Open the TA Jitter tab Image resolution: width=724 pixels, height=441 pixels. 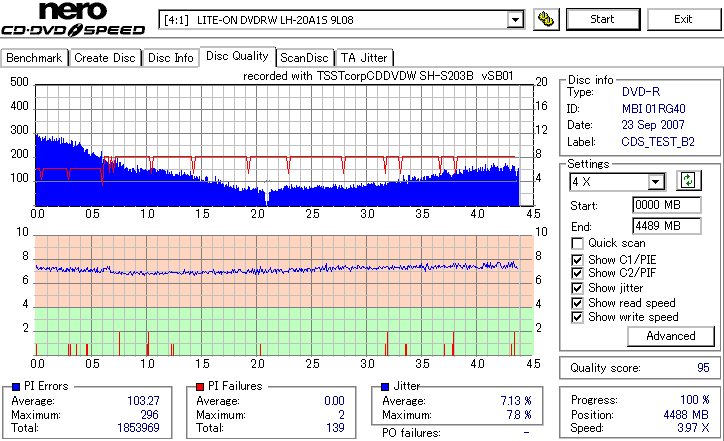click(x=364, y=58)
